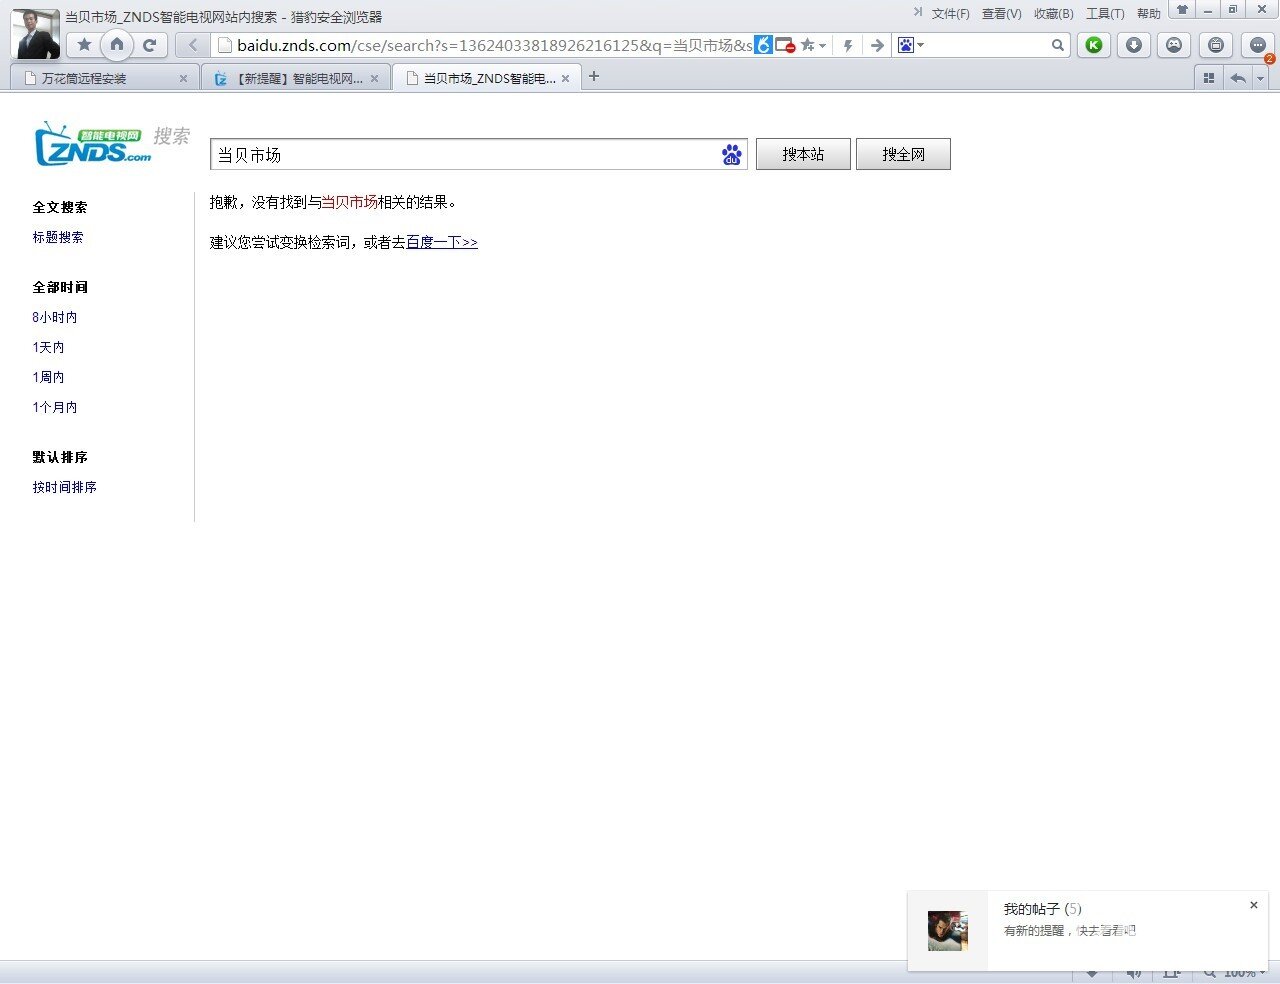Screen dimensions: 1280x984
Task: Open a new tab with plus button
Action: (x=594, y=76)
